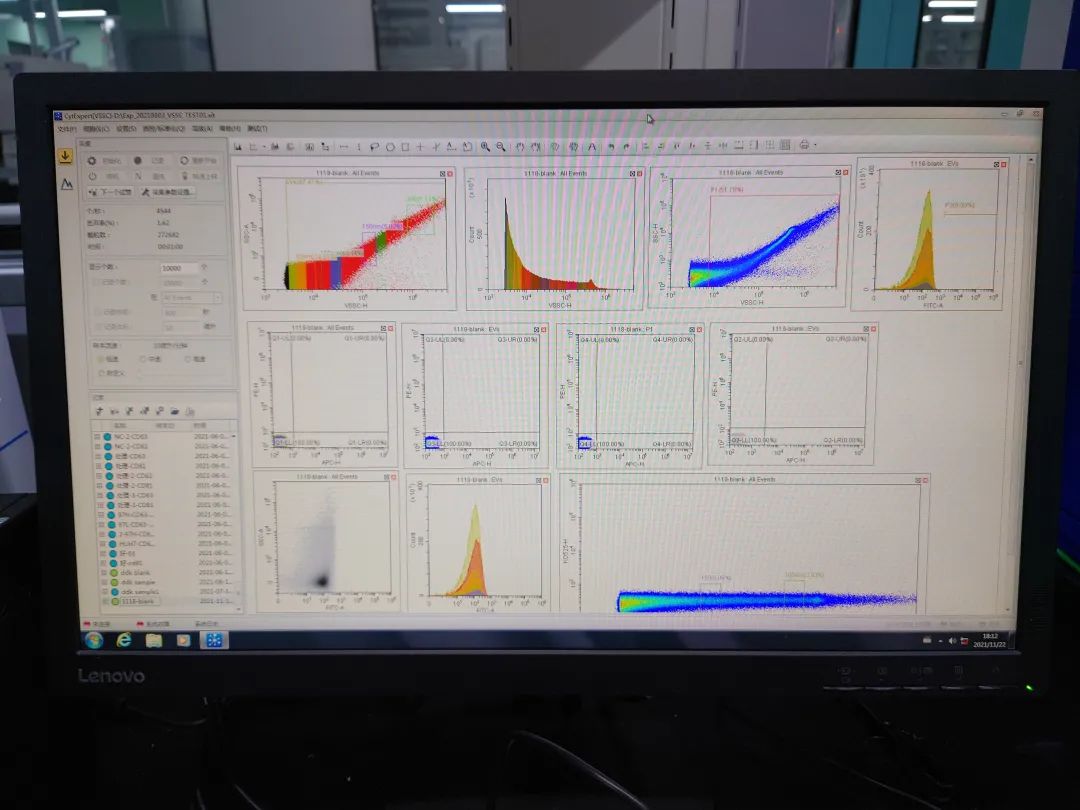Select the four-quadrant crosshair gate tool

[x=421, y=147]
